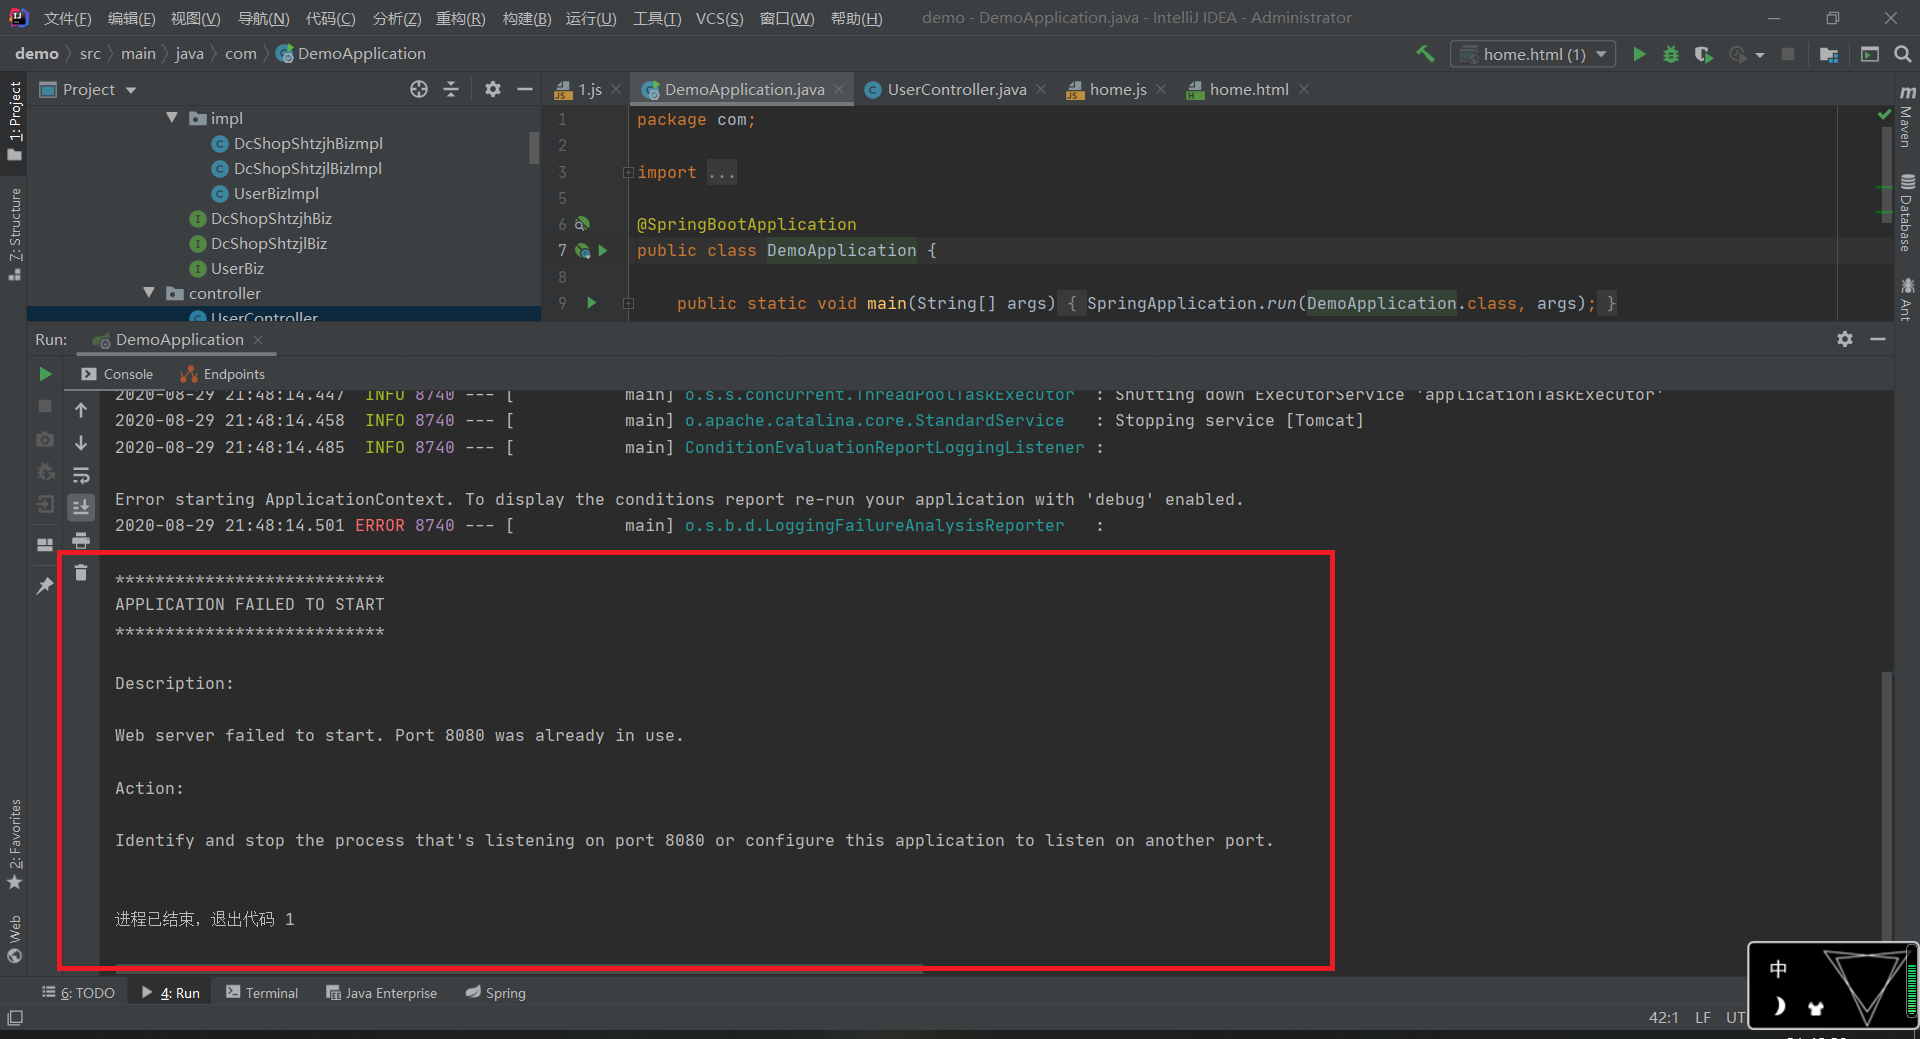Switch to the home.js editor tab

(1117, 89)
